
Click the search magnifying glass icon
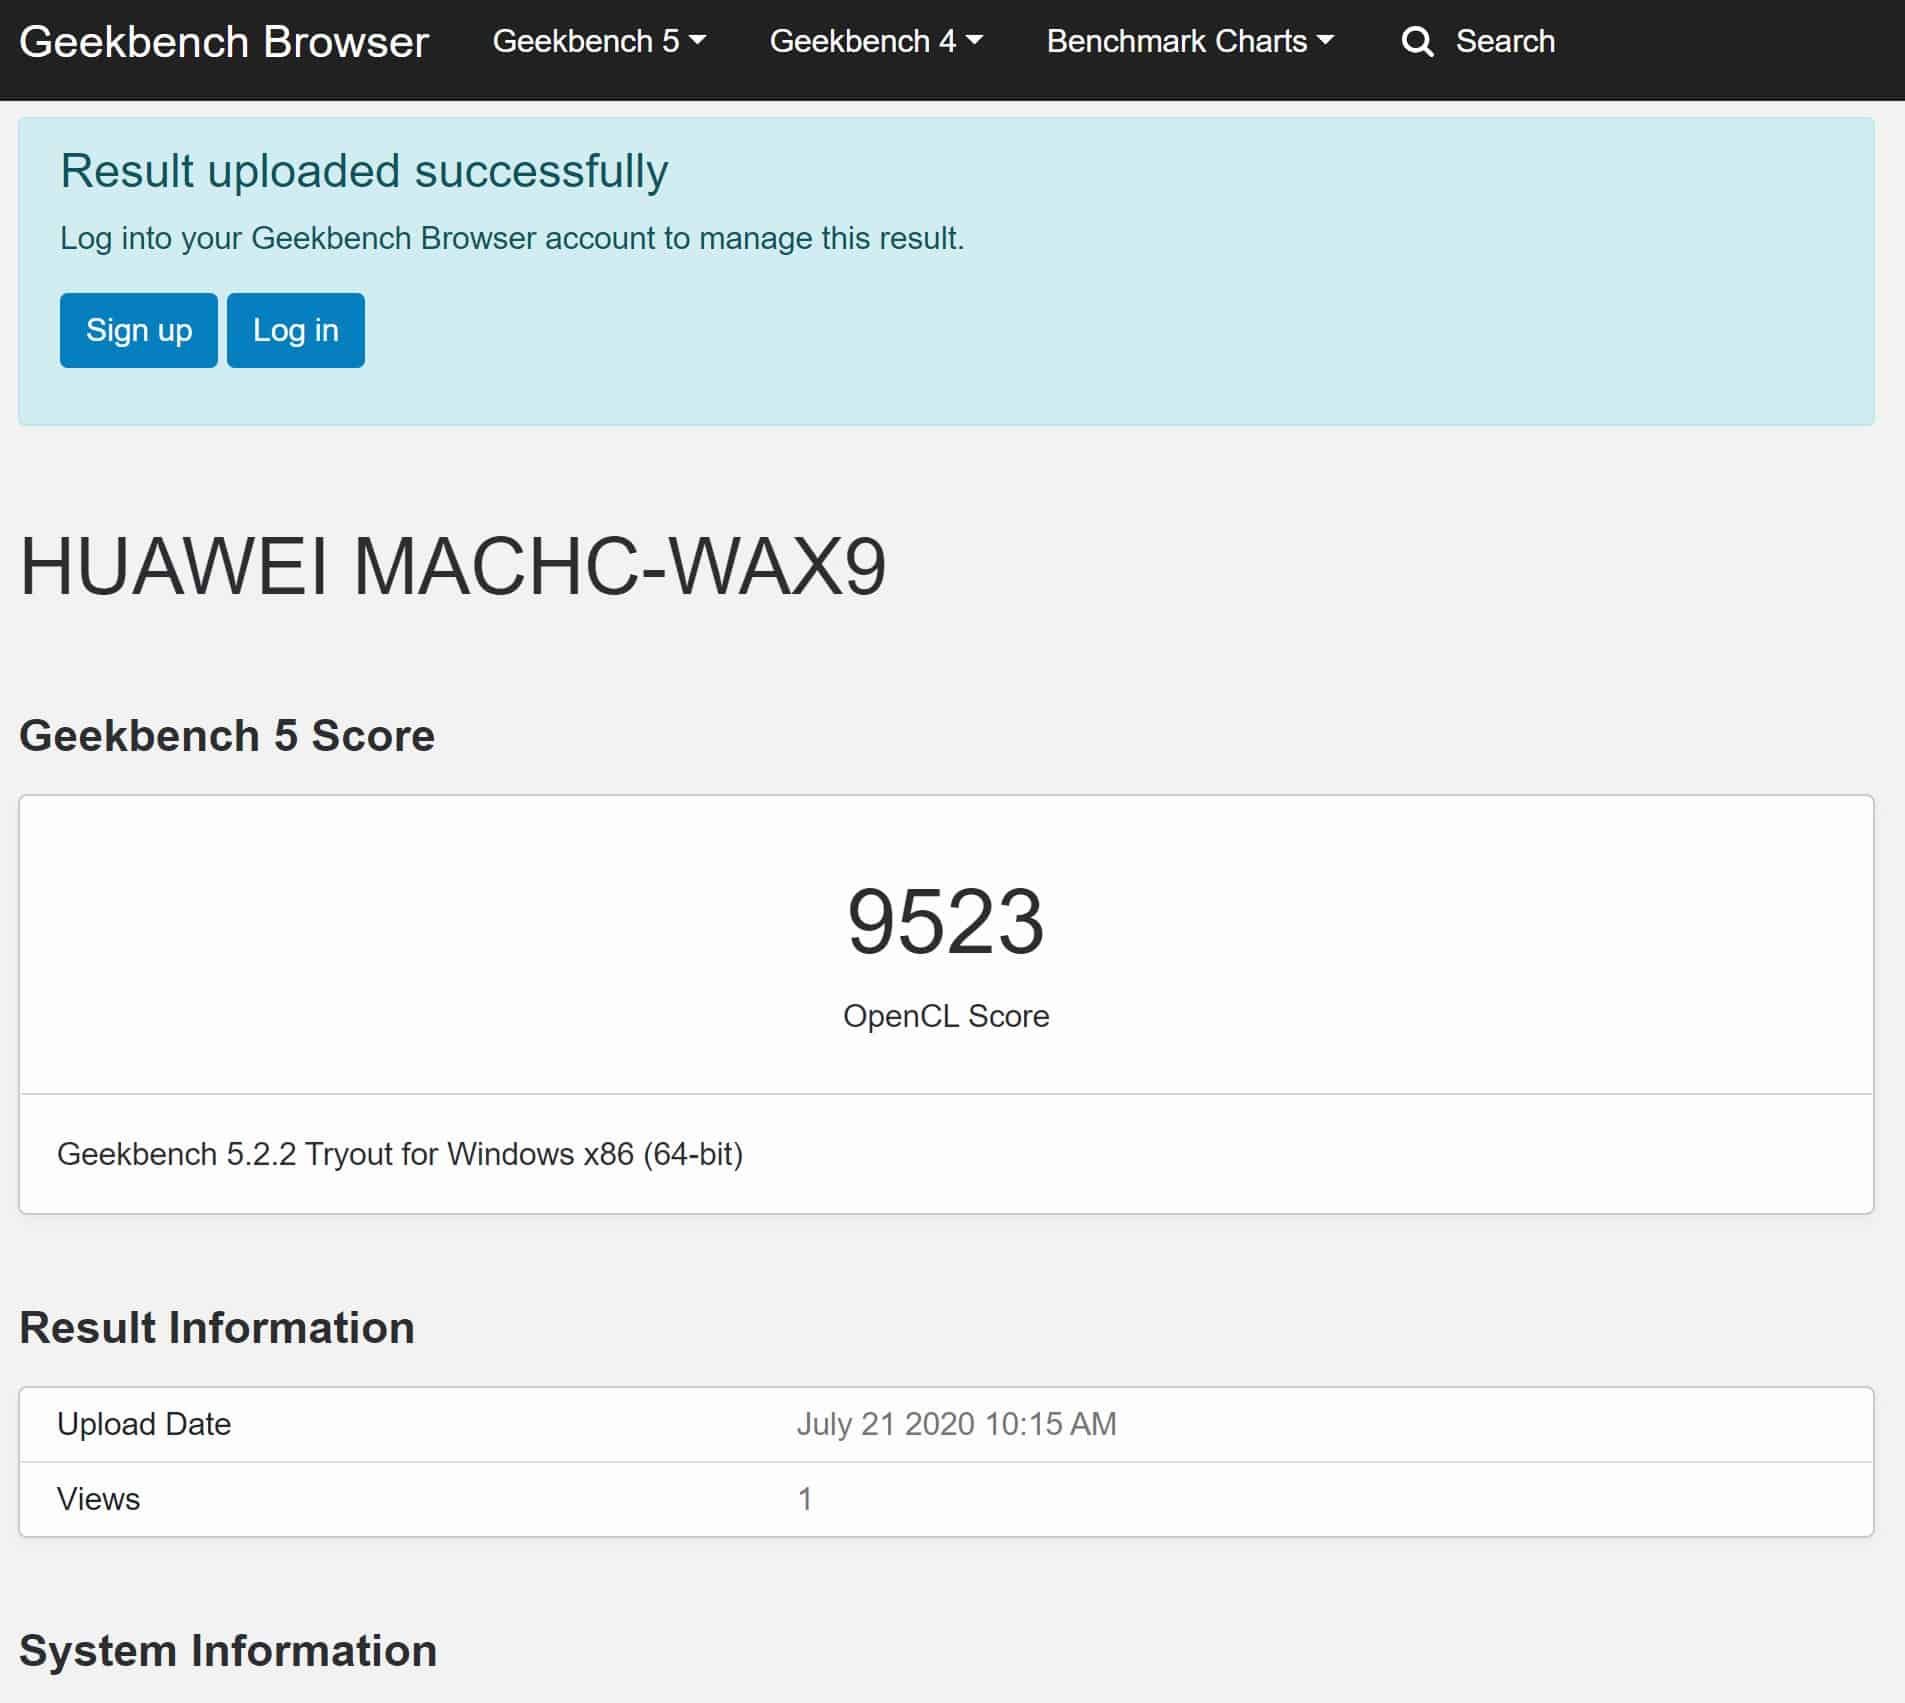point(1417,42)
